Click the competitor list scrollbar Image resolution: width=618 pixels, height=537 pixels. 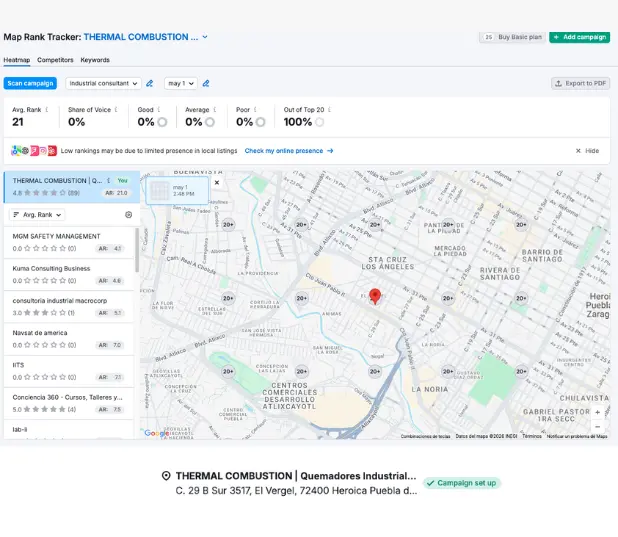click(137, 250)
